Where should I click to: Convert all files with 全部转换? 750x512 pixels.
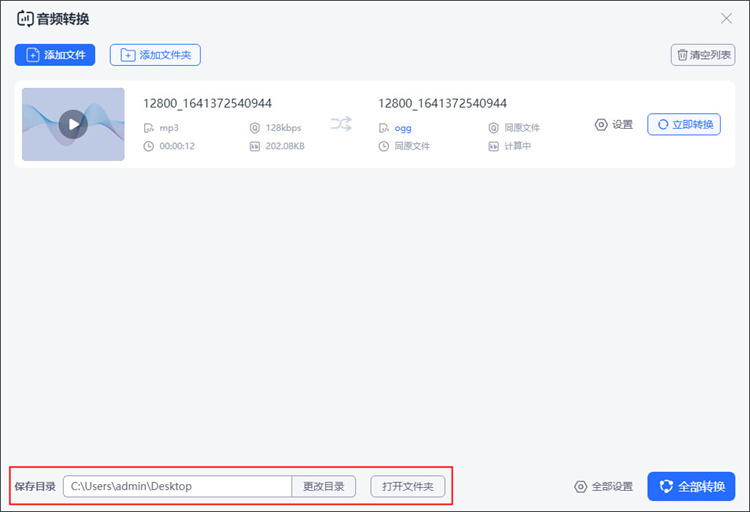tap(691, 487)
